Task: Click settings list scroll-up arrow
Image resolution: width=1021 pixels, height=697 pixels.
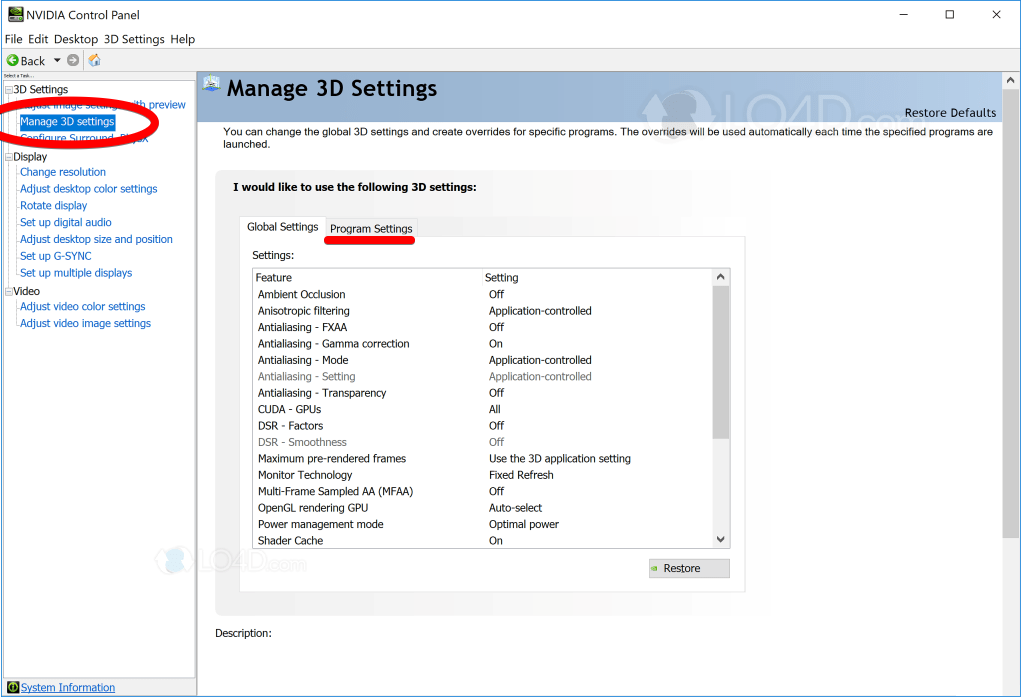Action: [721, 277]
